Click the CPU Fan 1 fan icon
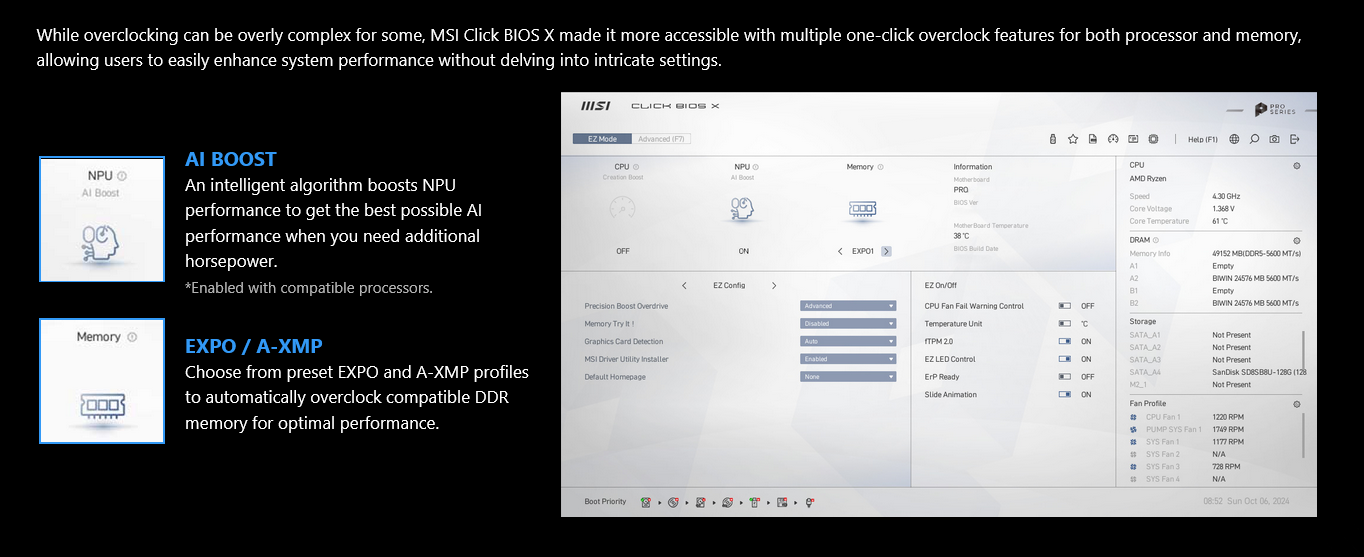The width and height of the screenshot is (1364, 557). tap(1133, 417)
